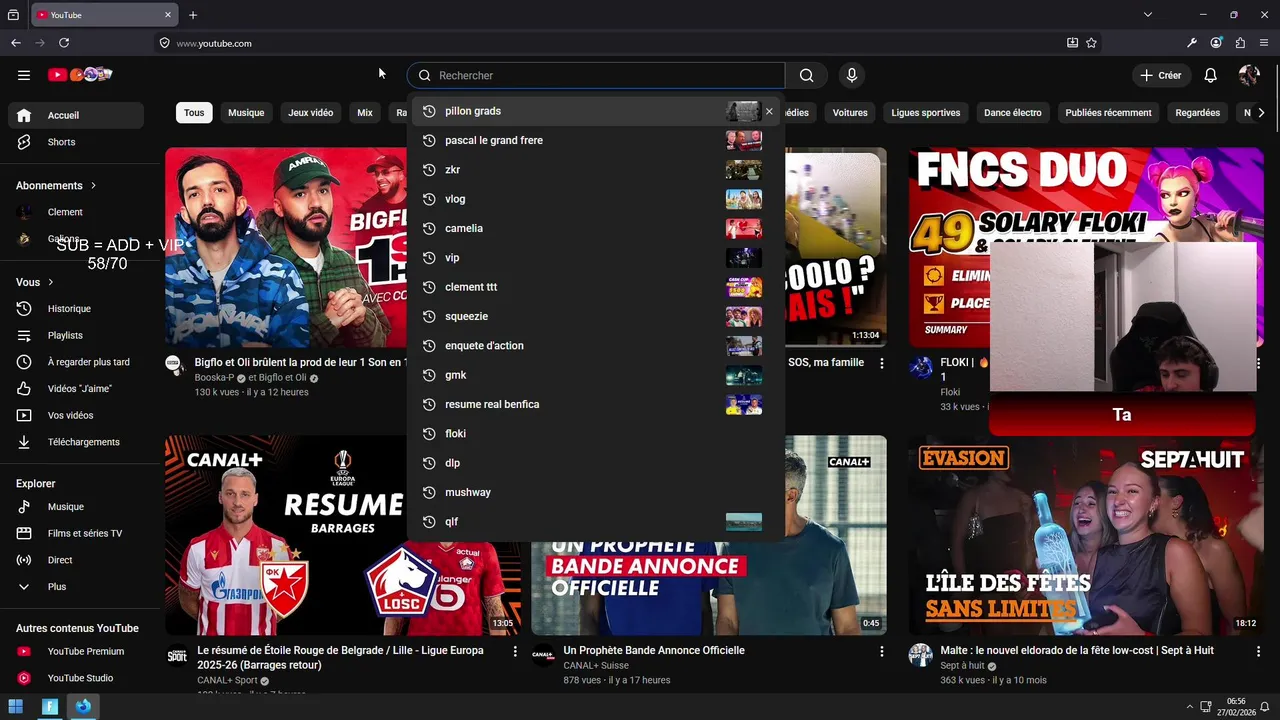1280x720 pixels.
Task: Open Téléchargements in sidebar
Action: click(x=76, y=442)
